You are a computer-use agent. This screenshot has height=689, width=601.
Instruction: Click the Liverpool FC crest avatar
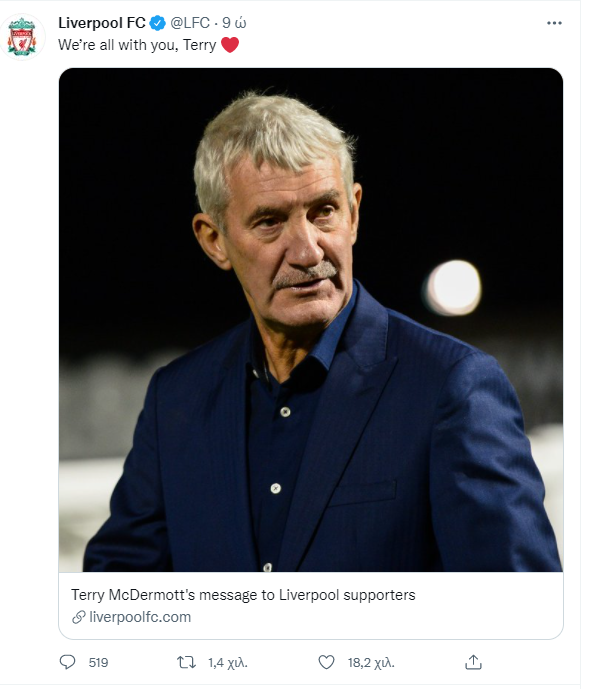coord(22,35)
